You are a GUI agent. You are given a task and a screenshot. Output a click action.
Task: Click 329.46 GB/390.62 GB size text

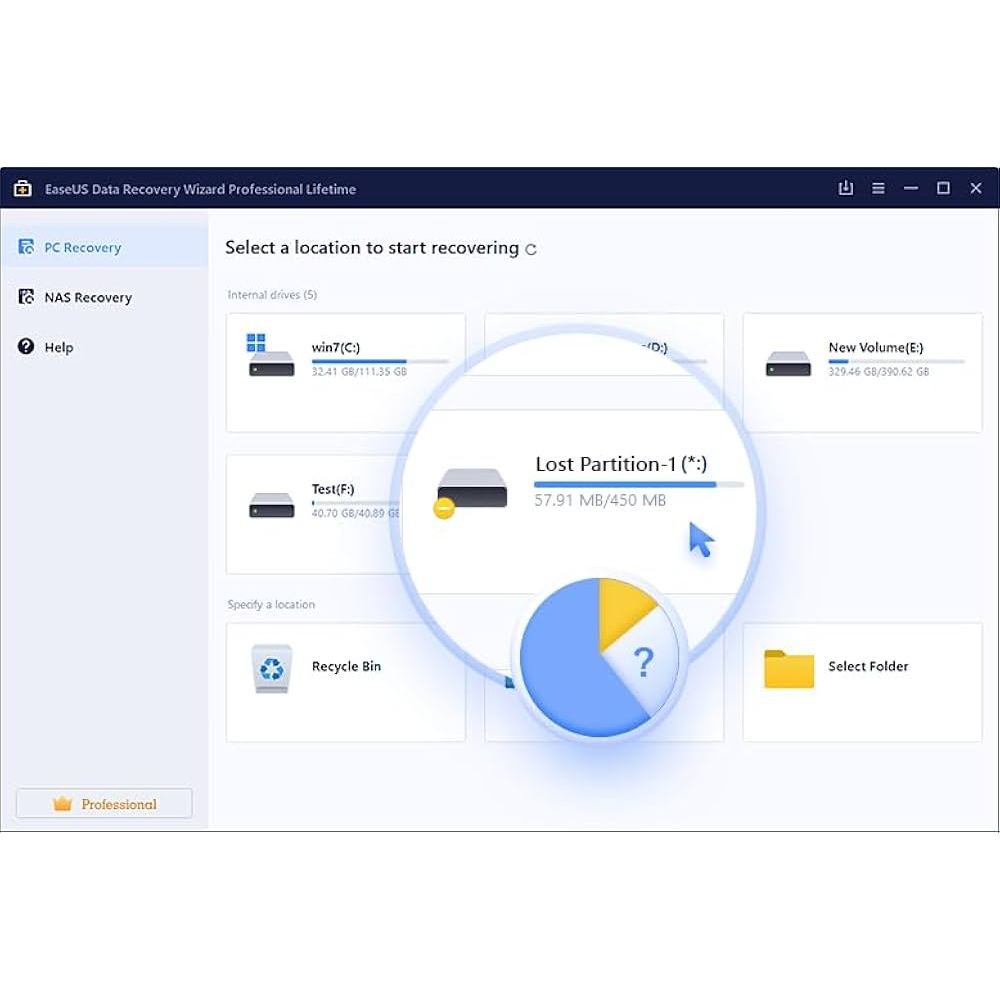point(879,372)
